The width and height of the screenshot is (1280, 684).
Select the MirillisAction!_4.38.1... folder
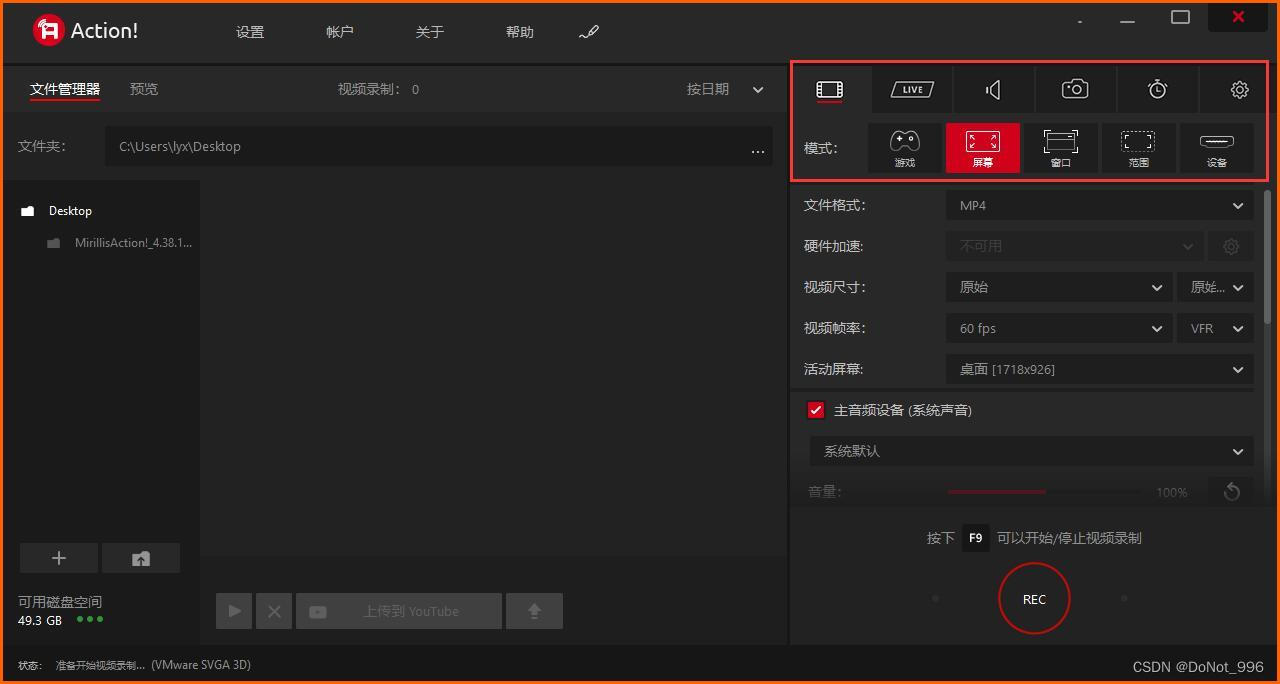click(133, 243)
